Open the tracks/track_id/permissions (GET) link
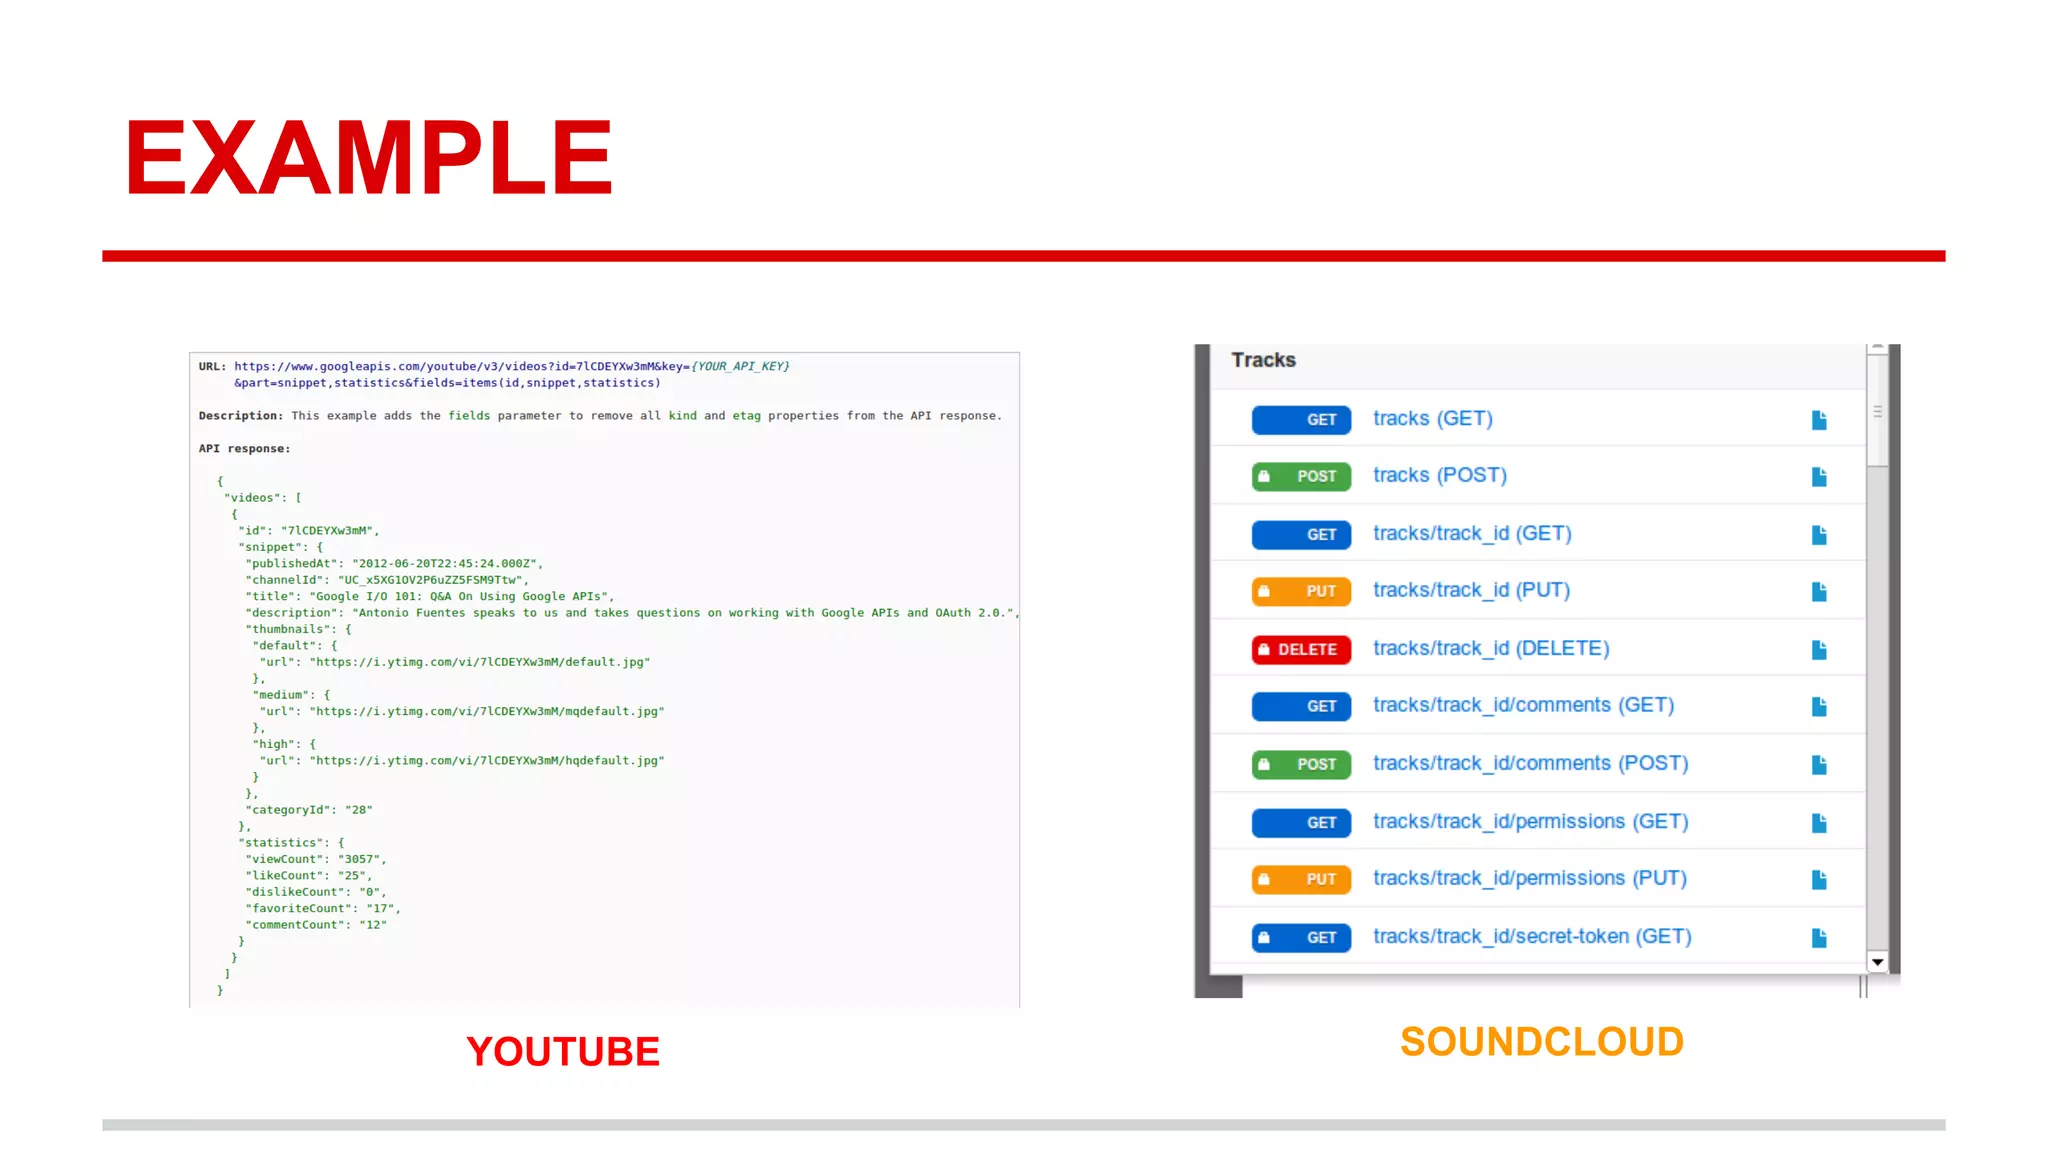 tap(1530, 822)
